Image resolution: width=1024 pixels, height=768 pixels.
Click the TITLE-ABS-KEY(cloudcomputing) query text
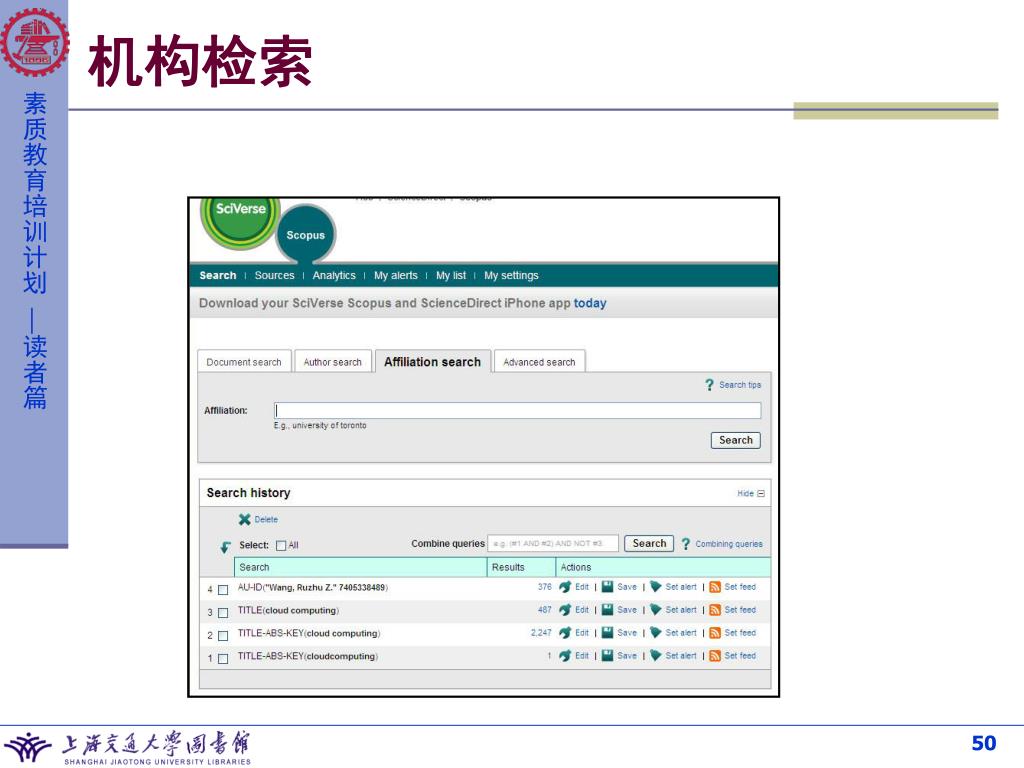[x=308, y=656]
